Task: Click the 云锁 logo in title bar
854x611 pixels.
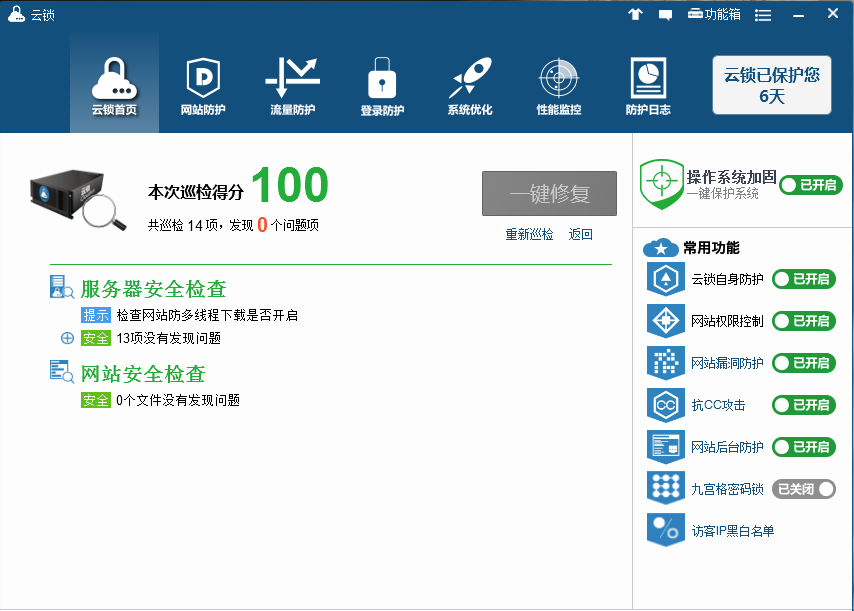Action: tap(16, 14)
